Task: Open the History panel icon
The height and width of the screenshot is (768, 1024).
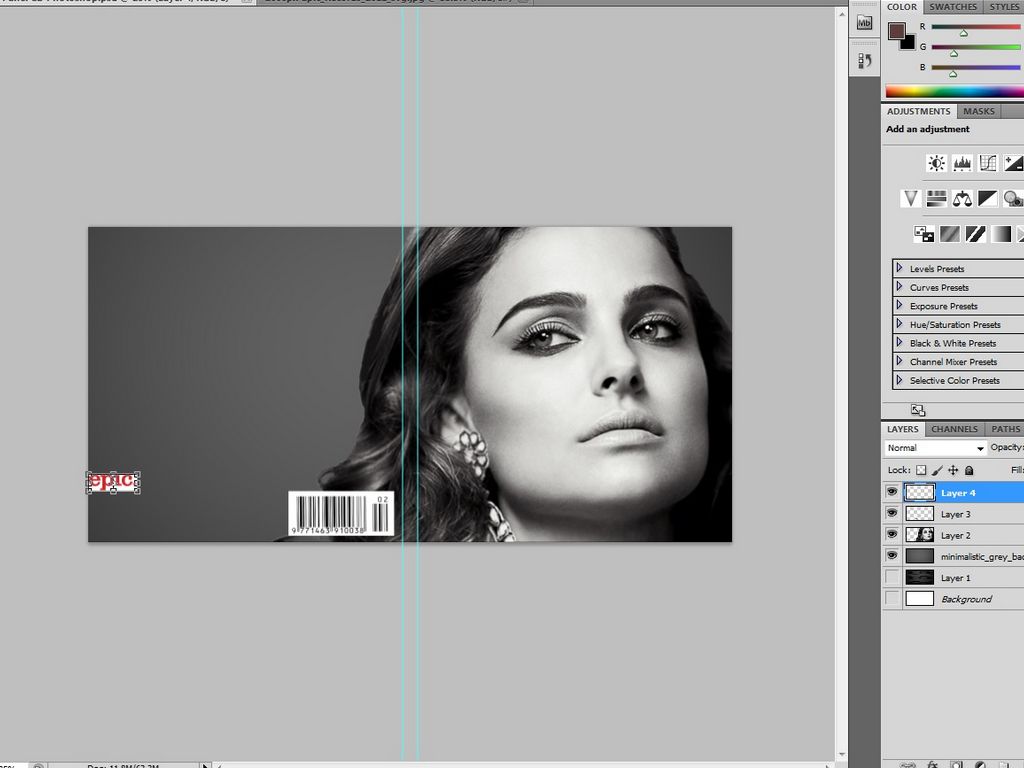Action: (865, 61)
